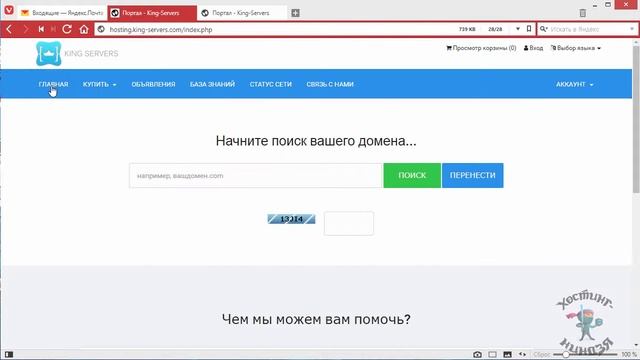Click the rewind history button

pos(41,29)
